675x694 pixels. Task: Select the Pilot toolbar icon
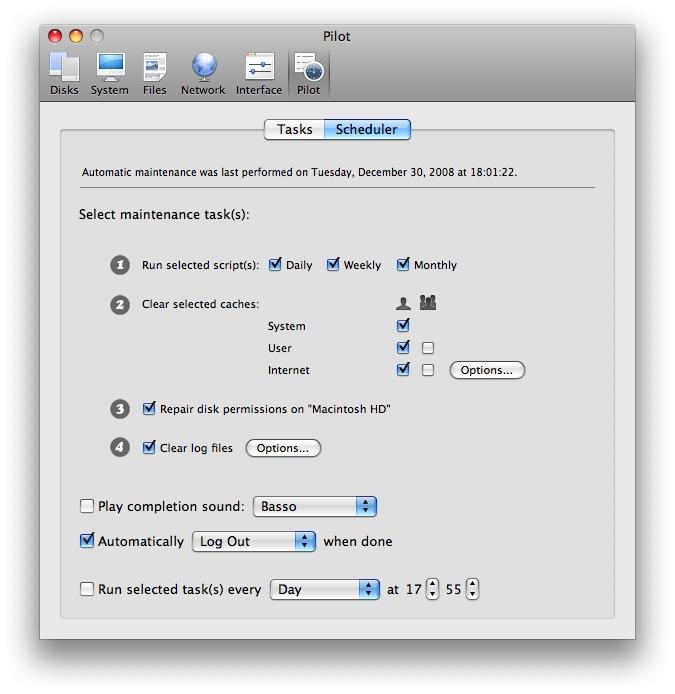click(x=308, y=74)
